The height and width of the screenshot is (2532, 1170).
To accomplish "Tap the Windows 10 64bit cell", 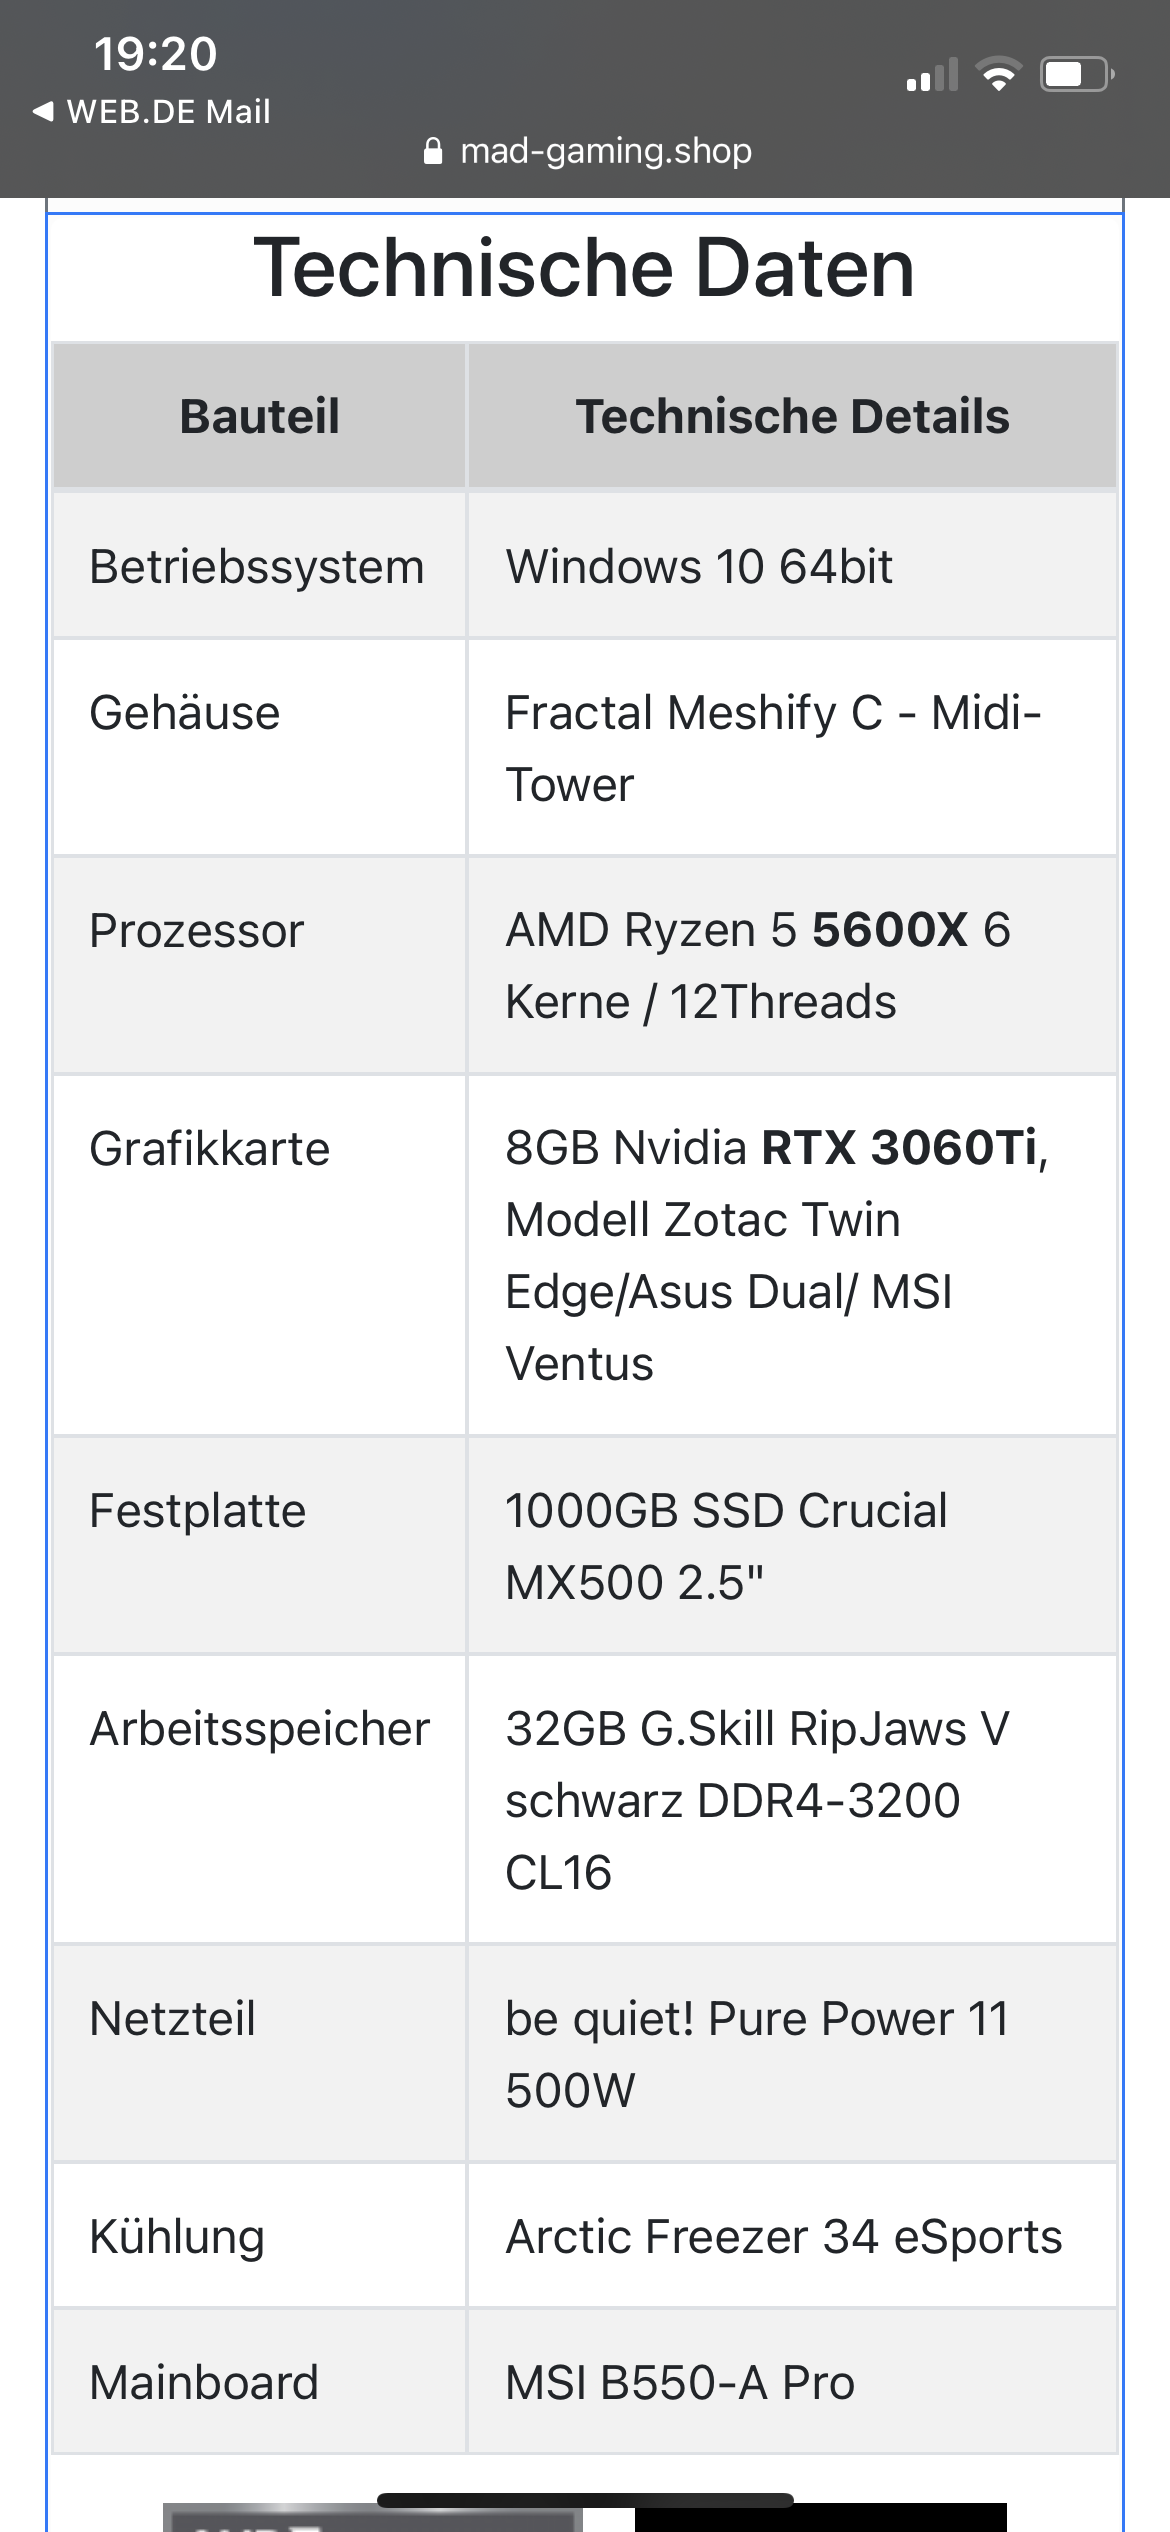I will point(792,566).
